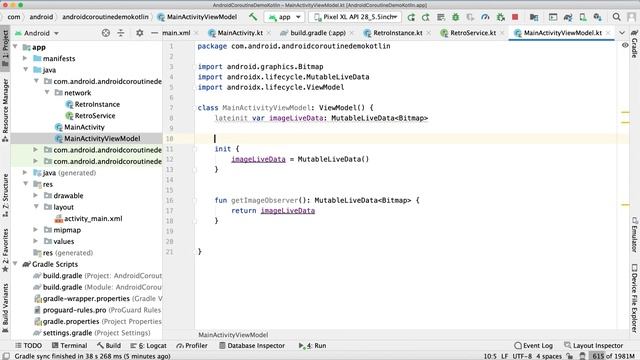The height and width of the screenshot is (360, 640).
Task: Open the Android project view dropdown
Action: click(x=37, y=33)
